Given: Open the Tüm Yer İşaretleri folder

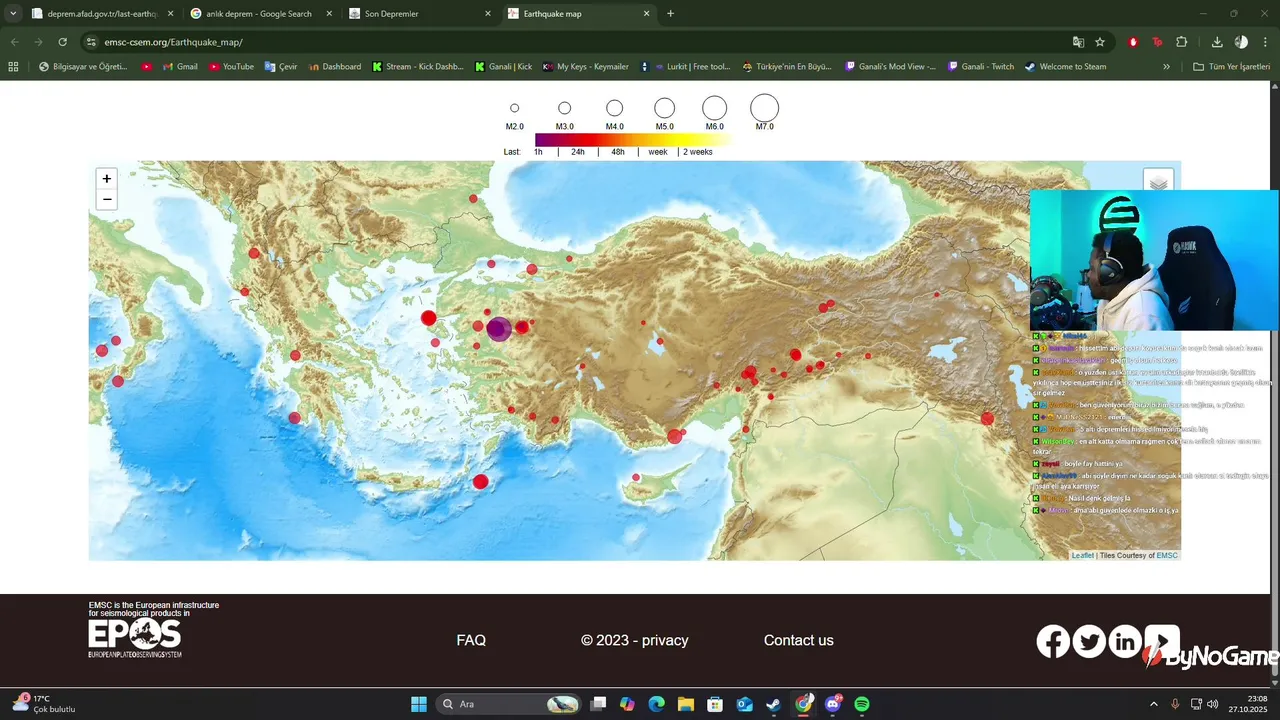Looking at the screenshot, I should tap(1231, 67).
